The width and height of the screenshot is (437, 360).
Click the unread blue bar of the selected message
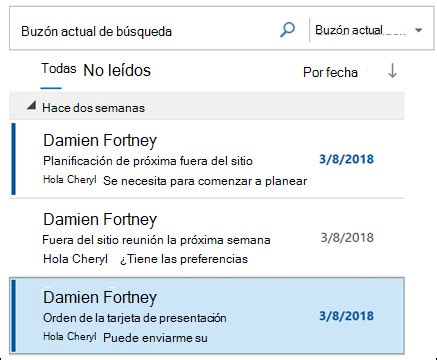(13, 315)
